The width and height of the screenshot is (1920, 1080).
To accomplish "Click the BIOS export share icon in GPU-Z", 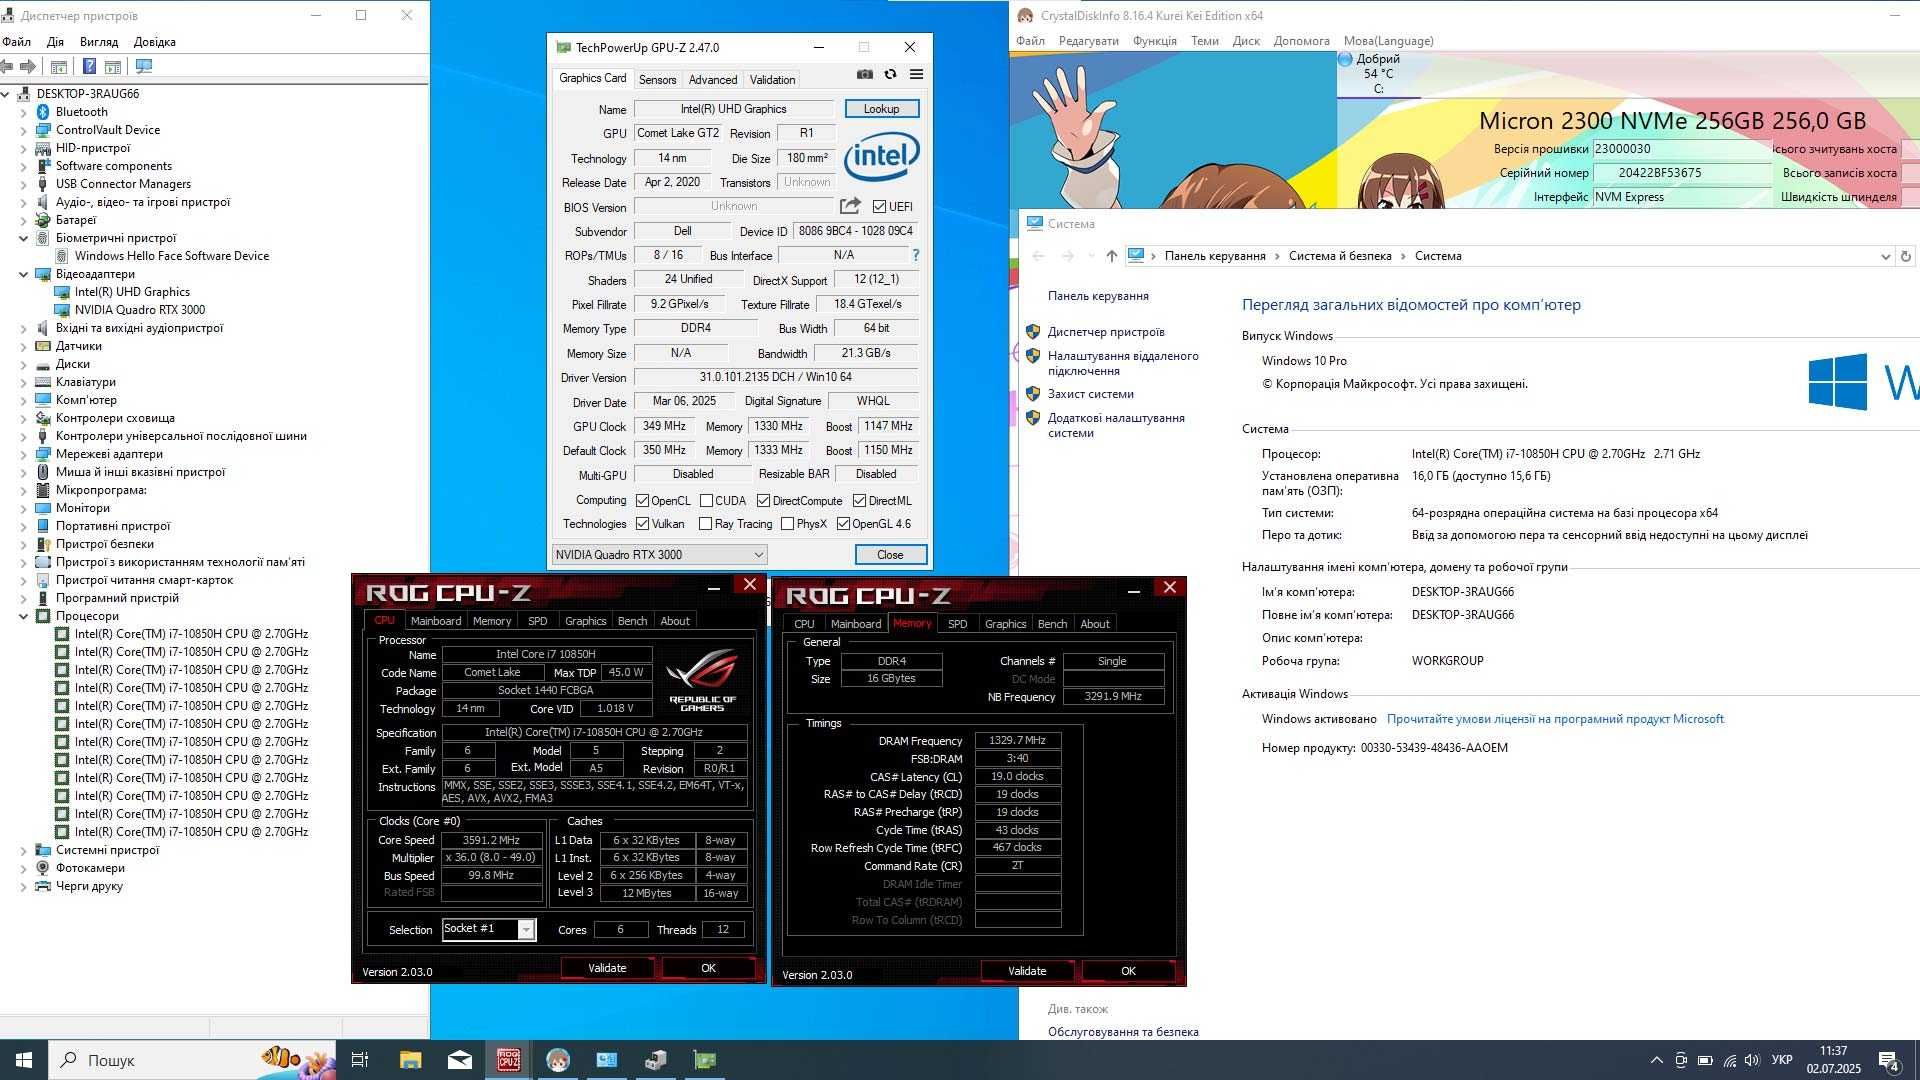I will tap(850, 206).
